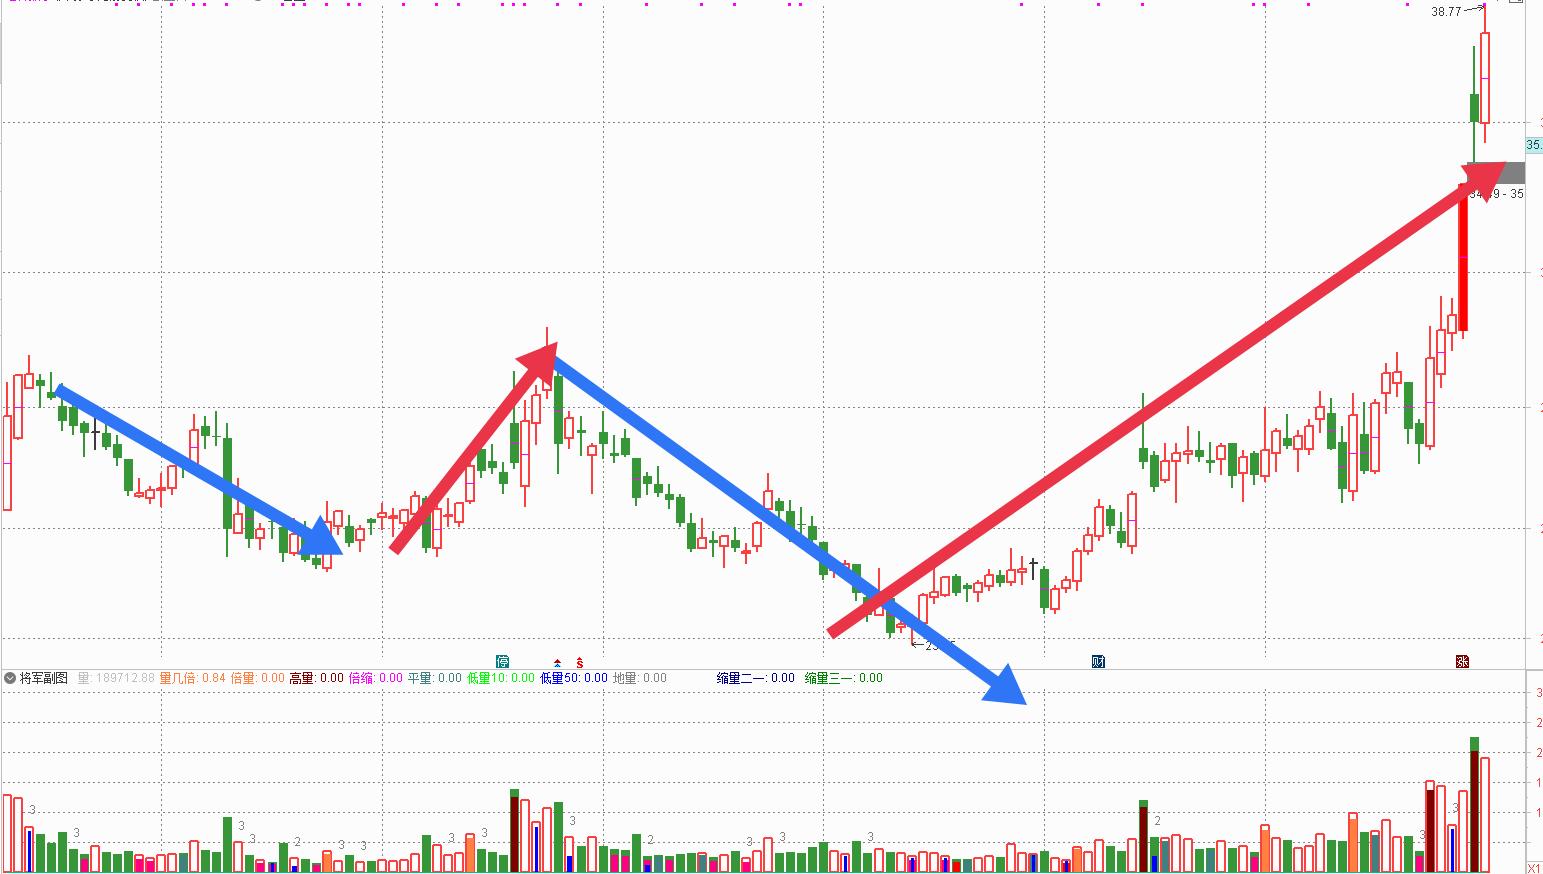Click the X1 scale label in volume pane
Screen dimensions: 1543x874
tap(1534, 868)
